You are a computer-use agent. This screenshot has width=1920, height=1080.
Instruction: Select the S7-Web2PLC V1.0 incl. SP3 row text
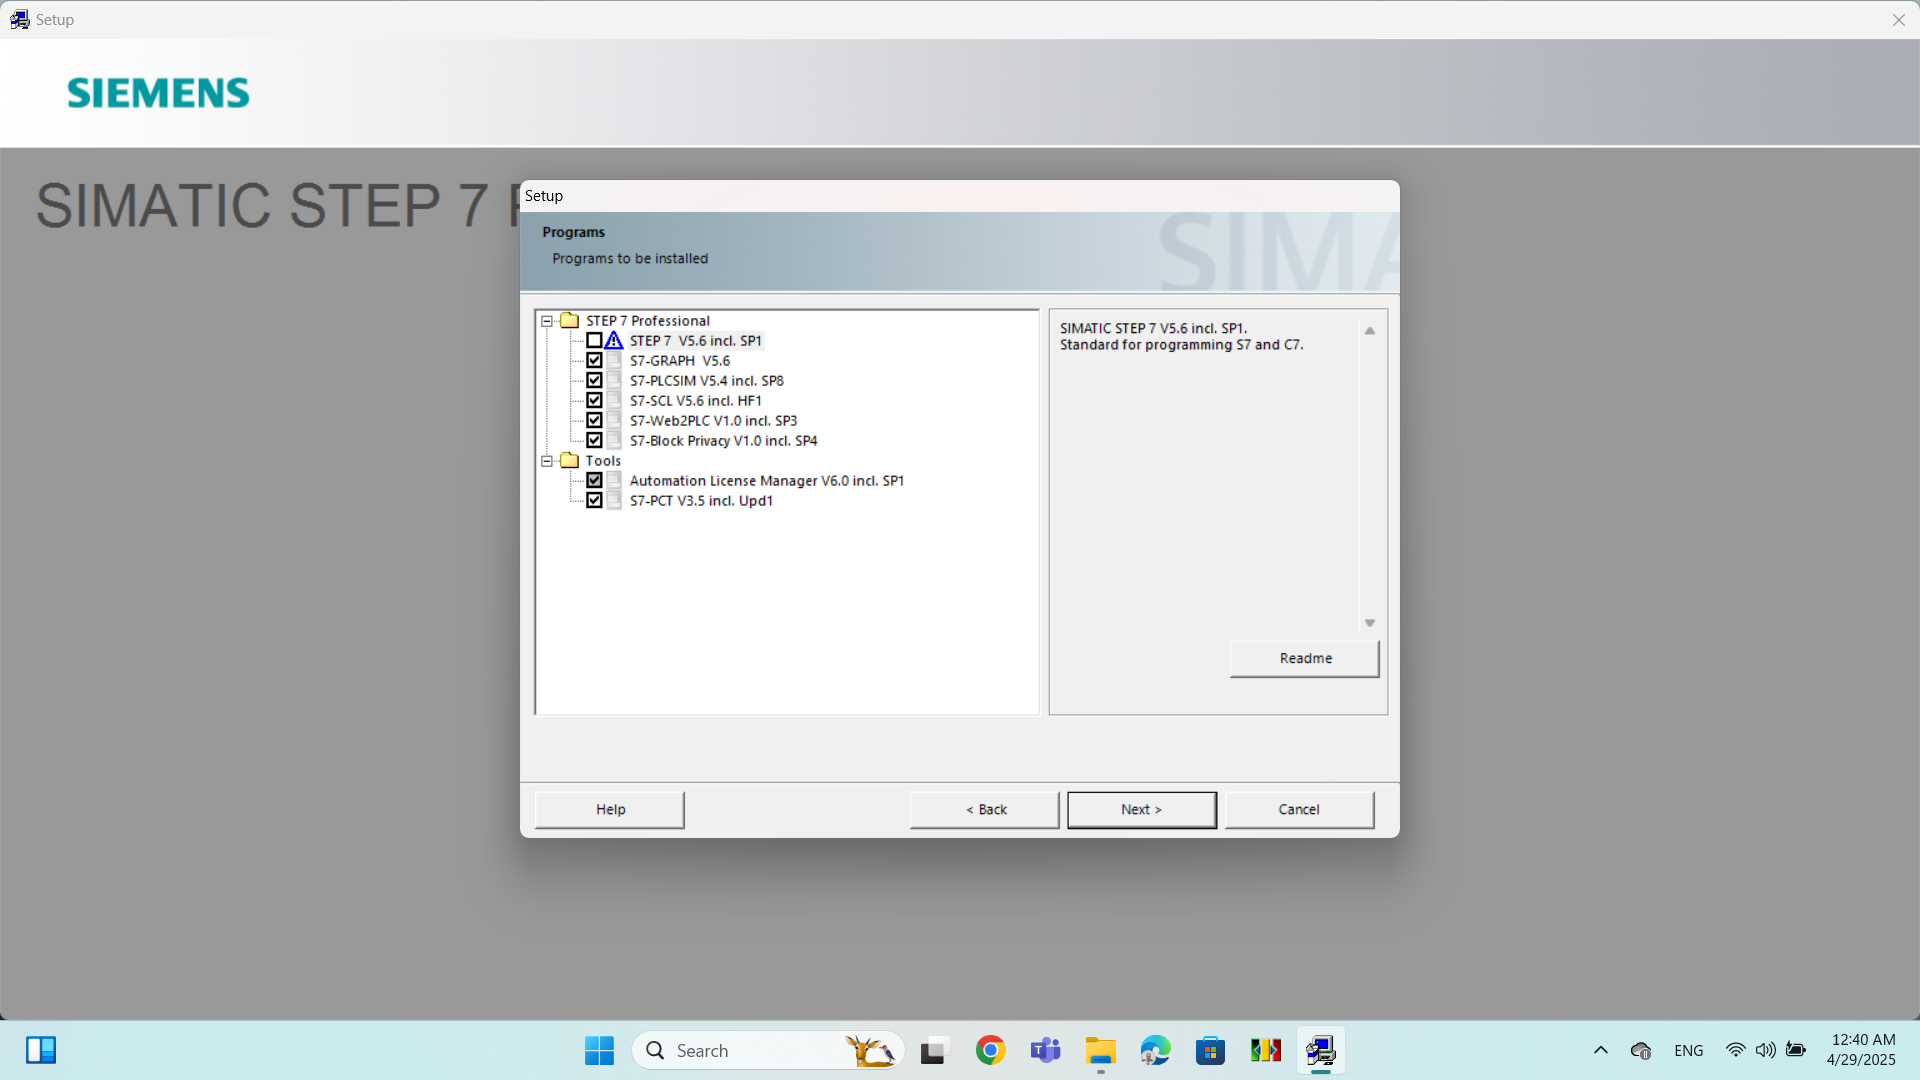714,421
